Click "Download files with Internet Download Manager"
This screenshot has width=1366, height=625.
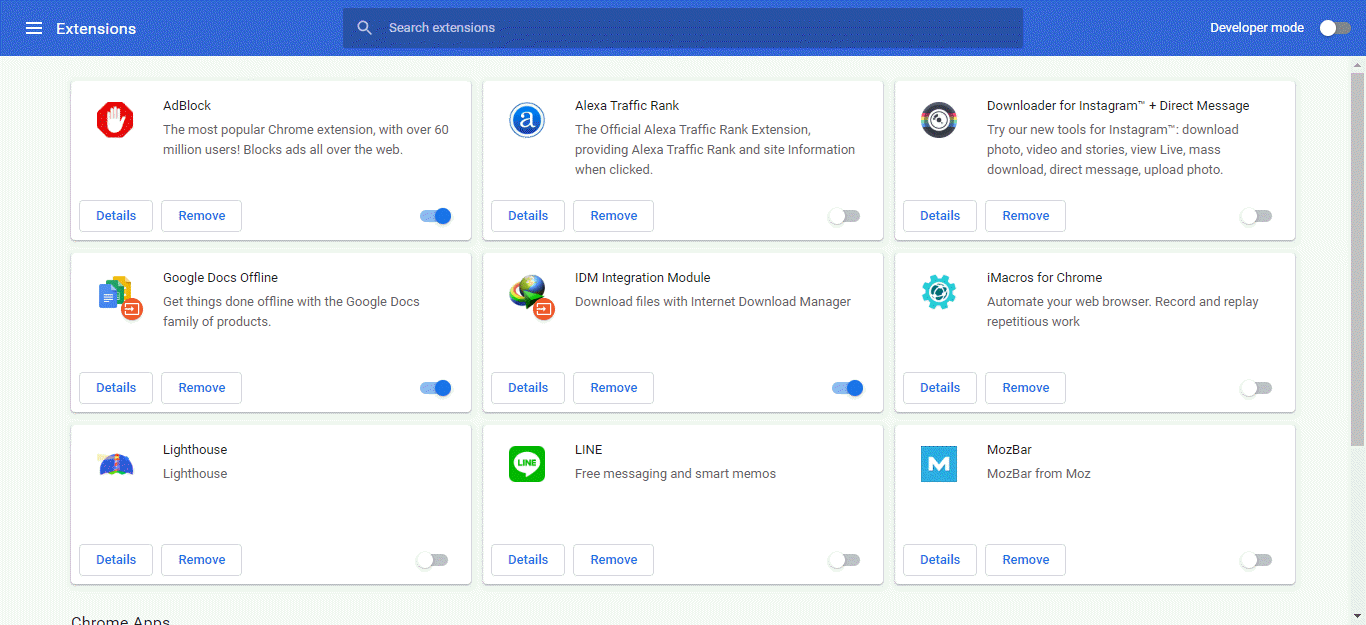[x=713, y=302]
